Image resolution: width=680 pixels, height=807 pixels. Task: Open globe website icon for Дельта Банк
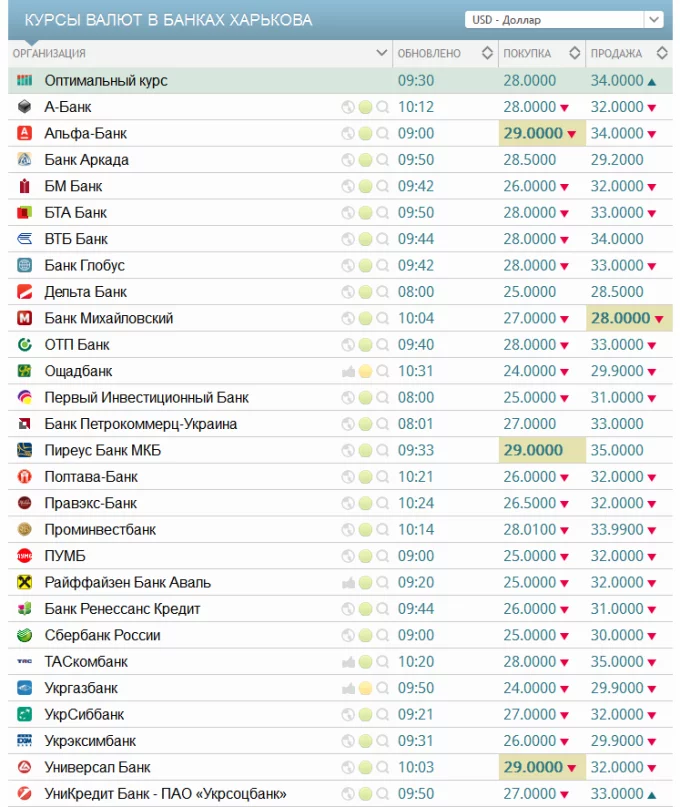[x=348, y=292]
